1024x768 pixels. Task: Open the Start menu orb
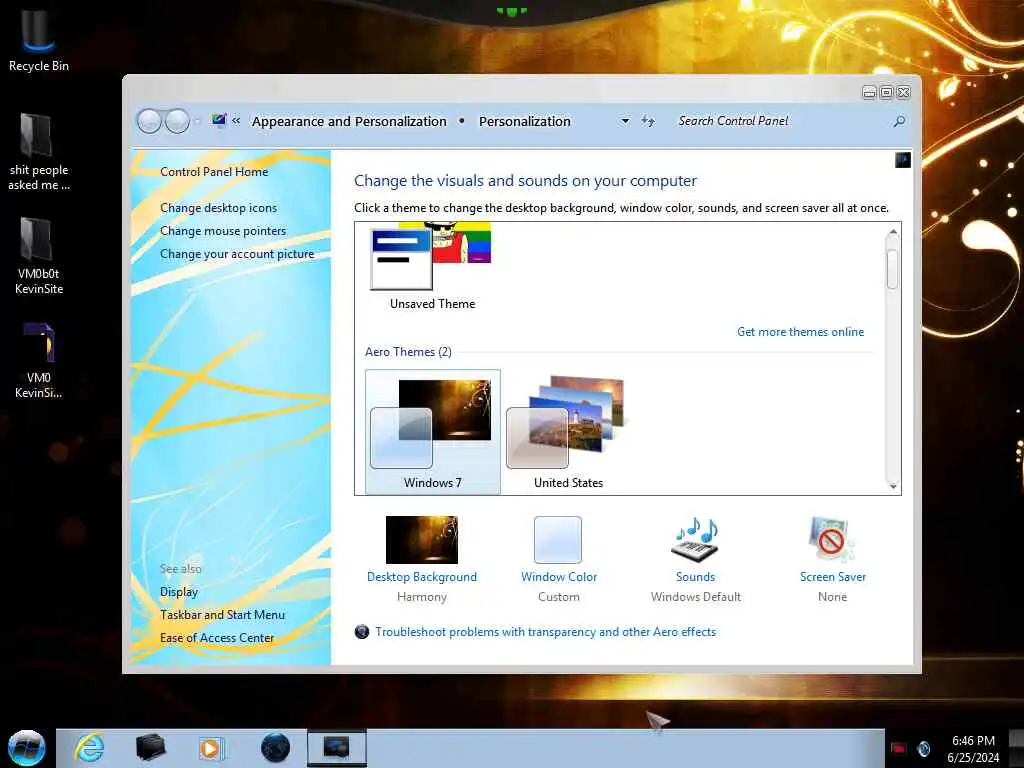tap(27, 748)
